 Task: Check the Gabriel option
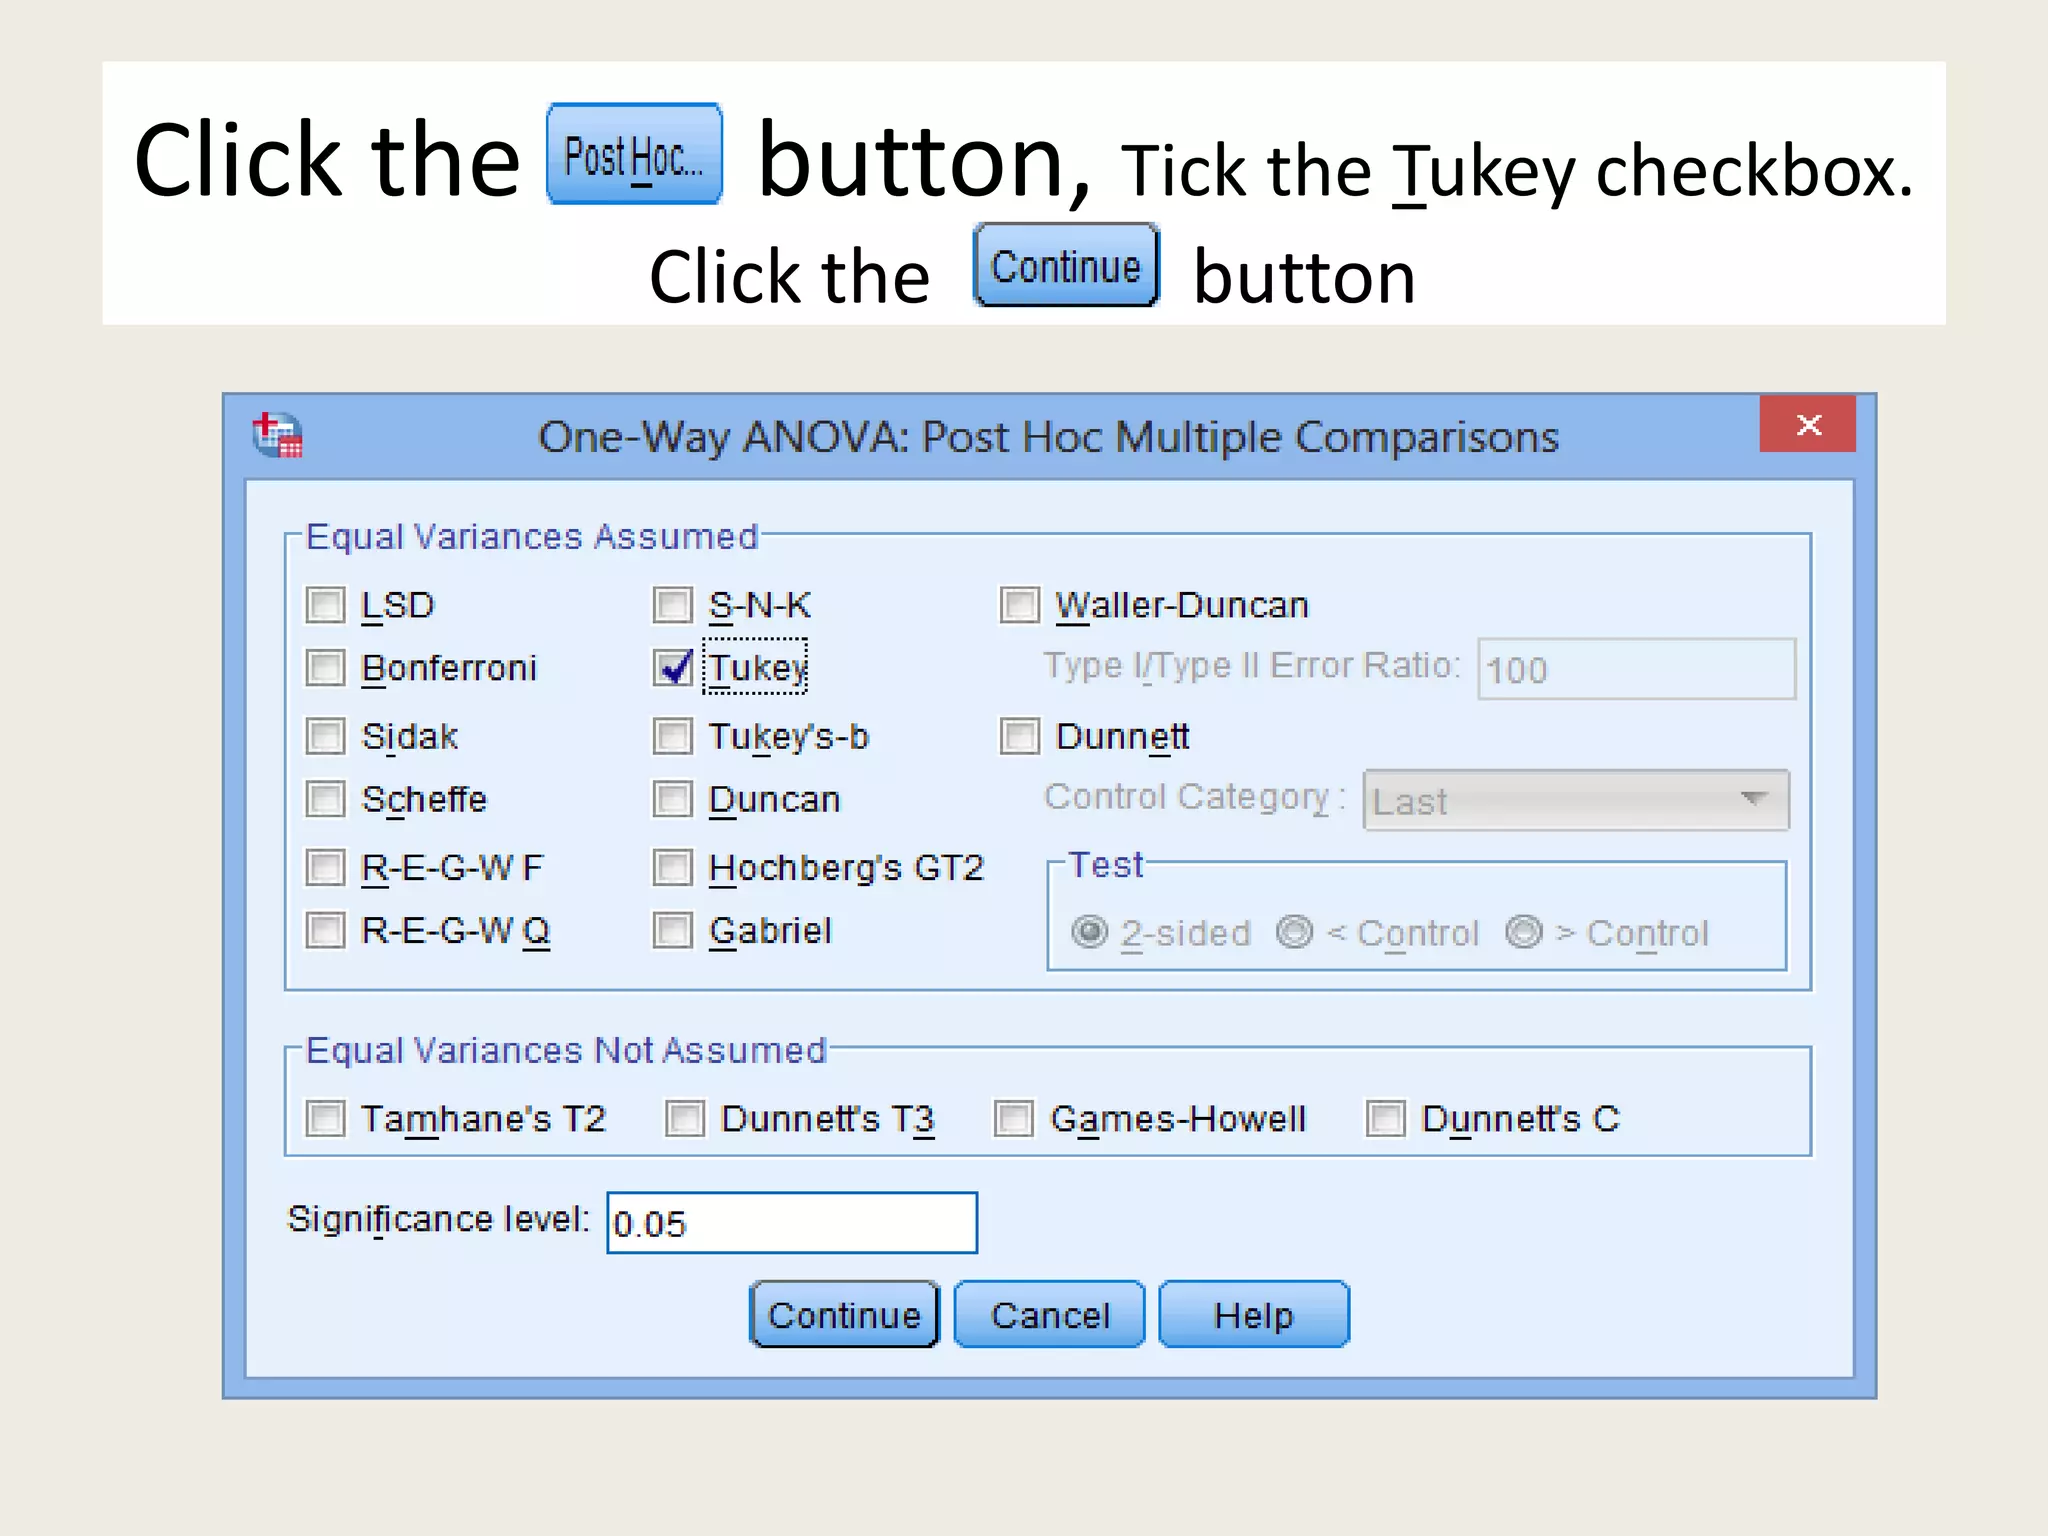point(672,930)
